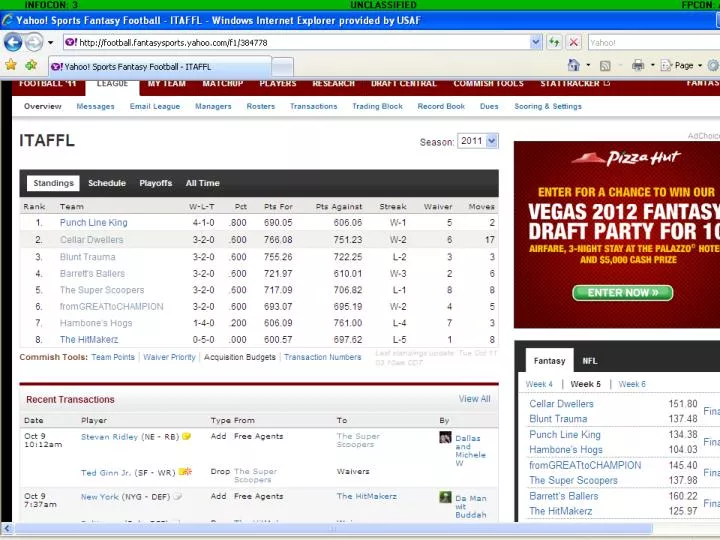Image resolution: width=720 pixels, height=540 pixels.
Task: Open the Messages sub-navigation link
Action: [x=96, y=107]
